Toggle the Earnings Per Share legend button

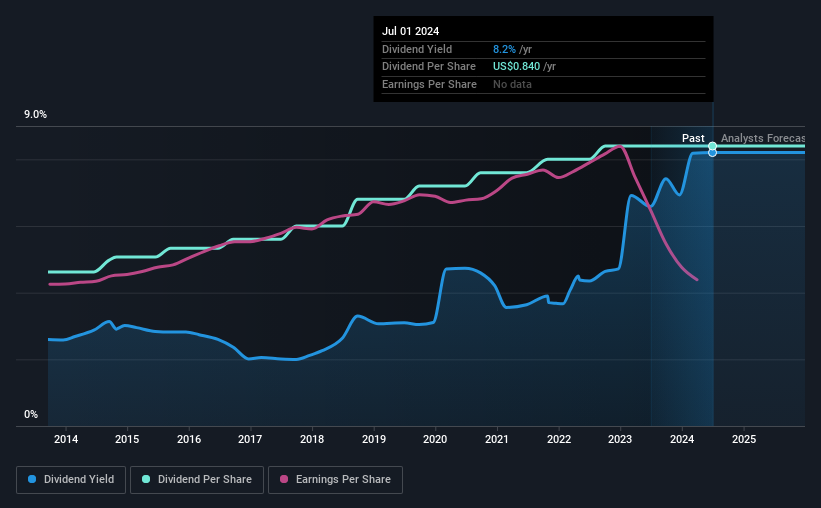click(335, 480)
